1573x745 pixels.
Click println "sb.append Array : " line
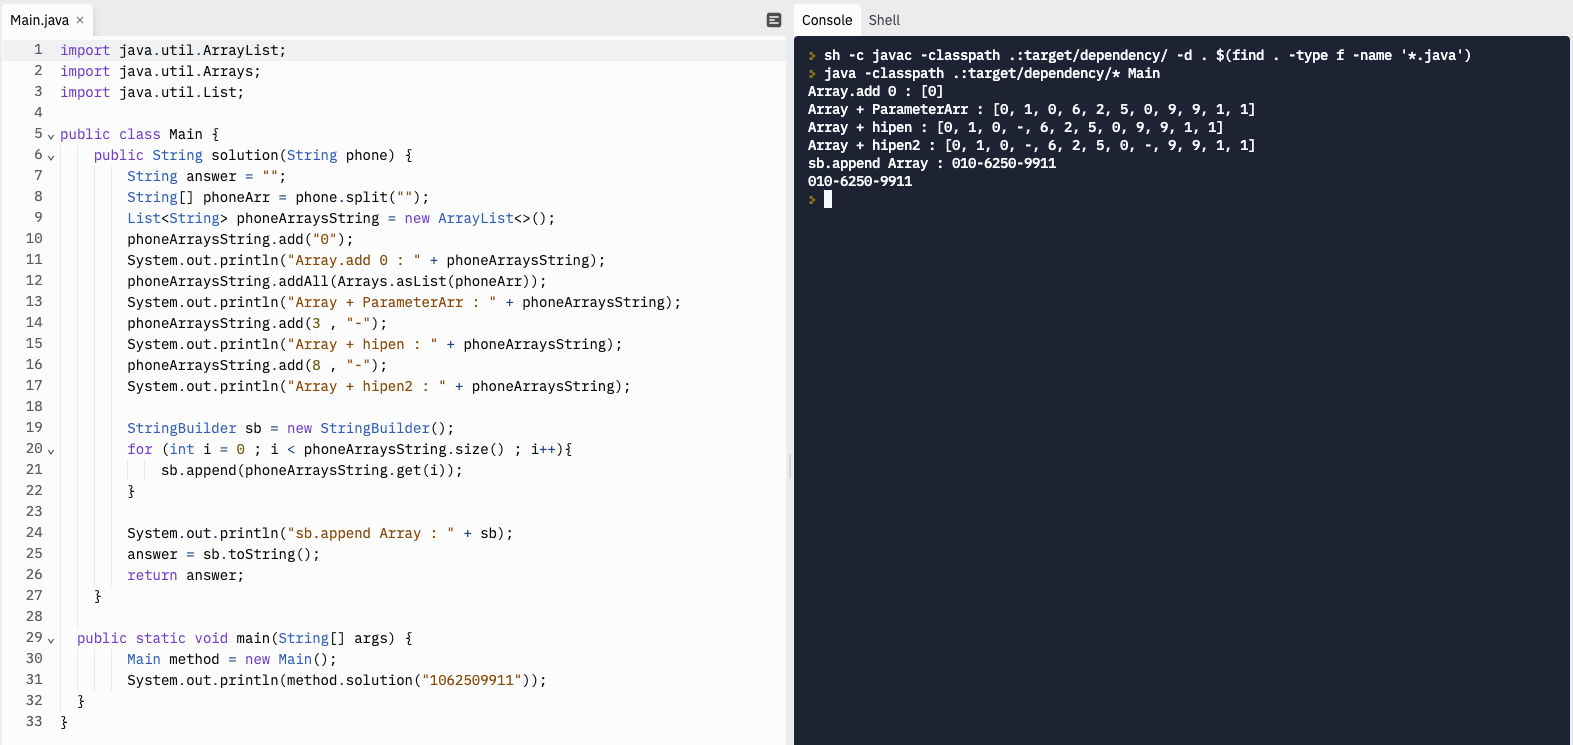pyautogui.click(x=320, y=533)
